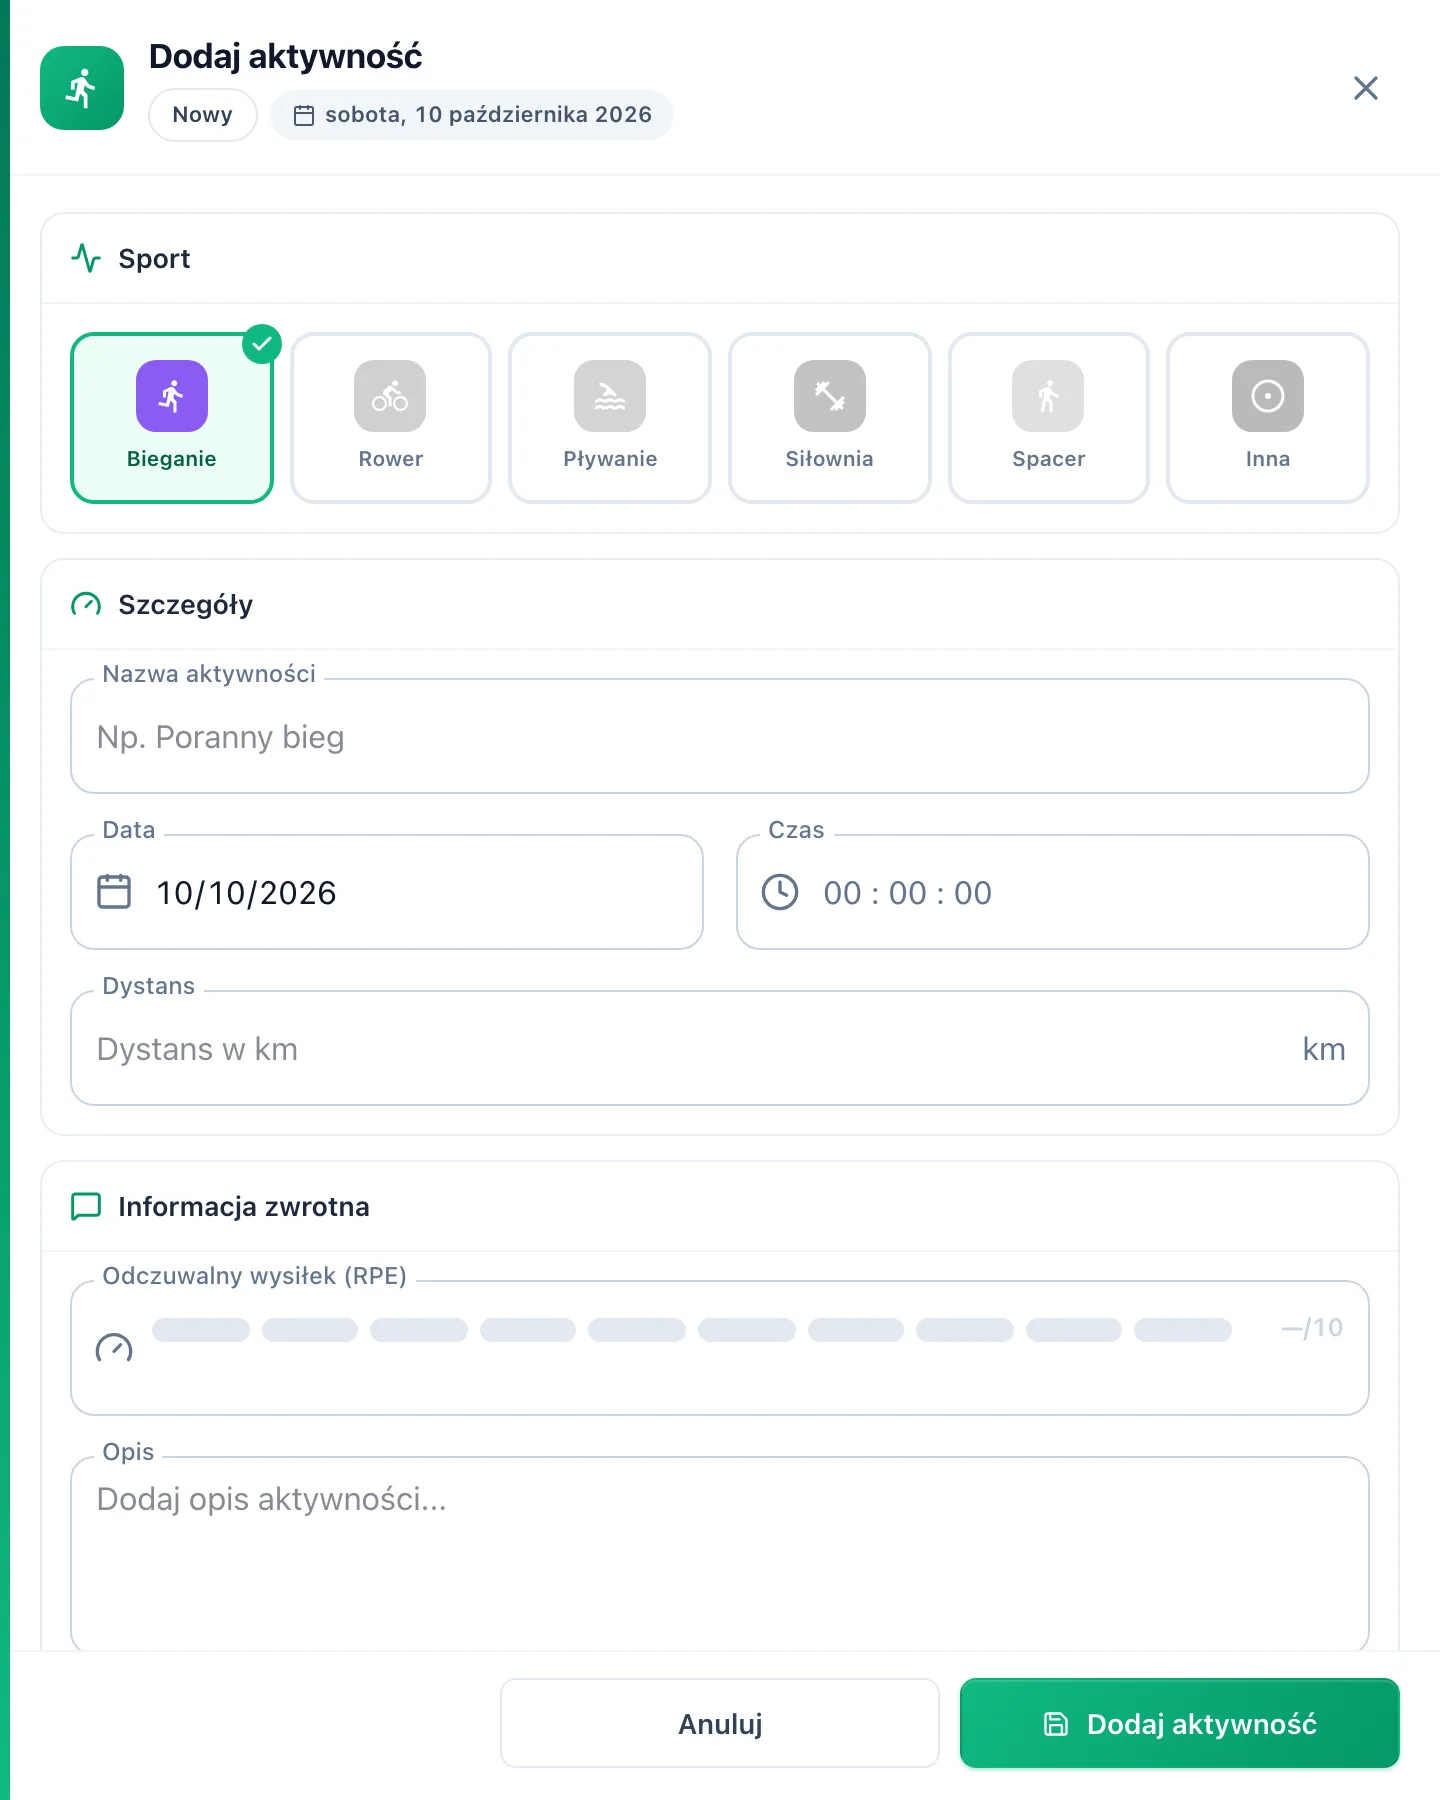Toggle the selected Bieganie sport card
Screen dimensions: 1440x1800
click(x=172, y=418)
